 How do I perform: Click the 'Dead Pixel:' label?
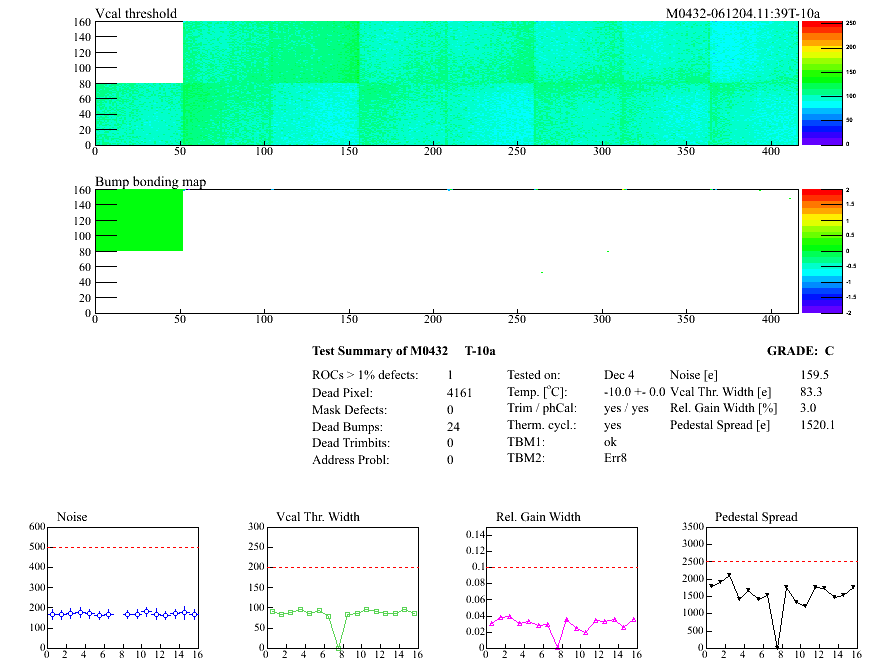(342, 393)
